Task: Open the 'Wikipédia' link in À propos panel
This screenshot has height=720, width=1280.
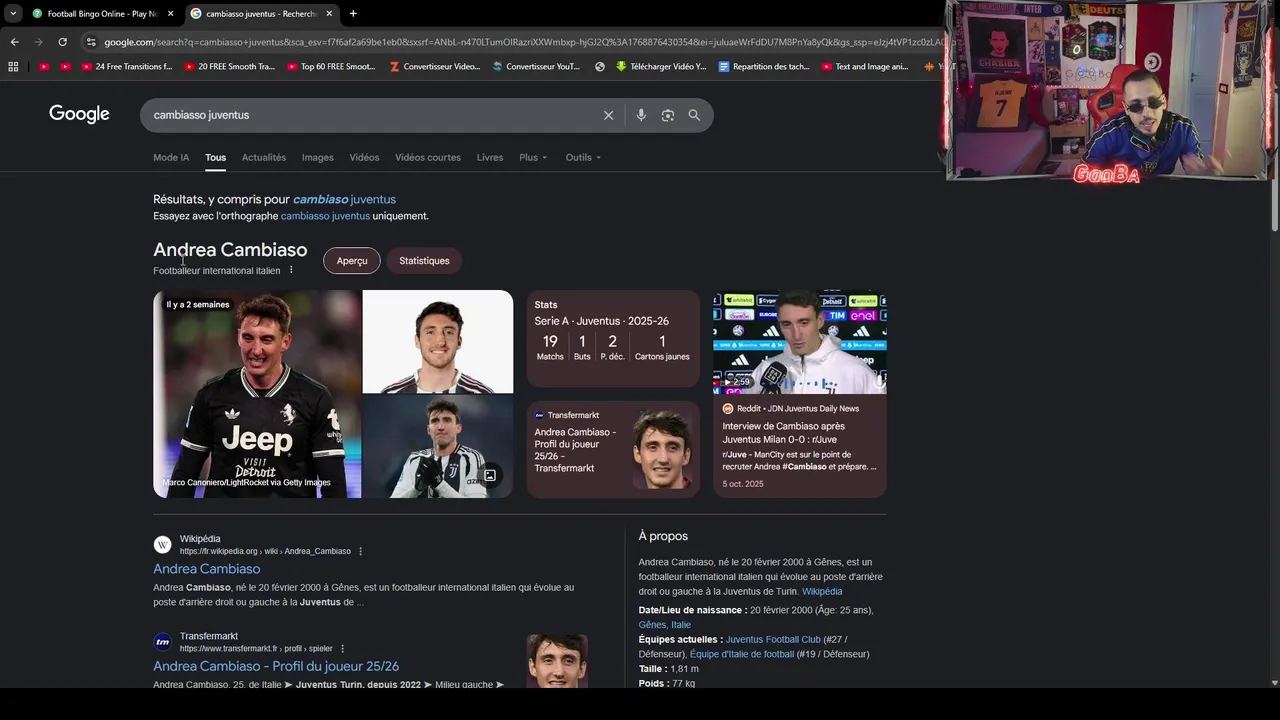Action: pyautogui.click(x=822, y=591)
